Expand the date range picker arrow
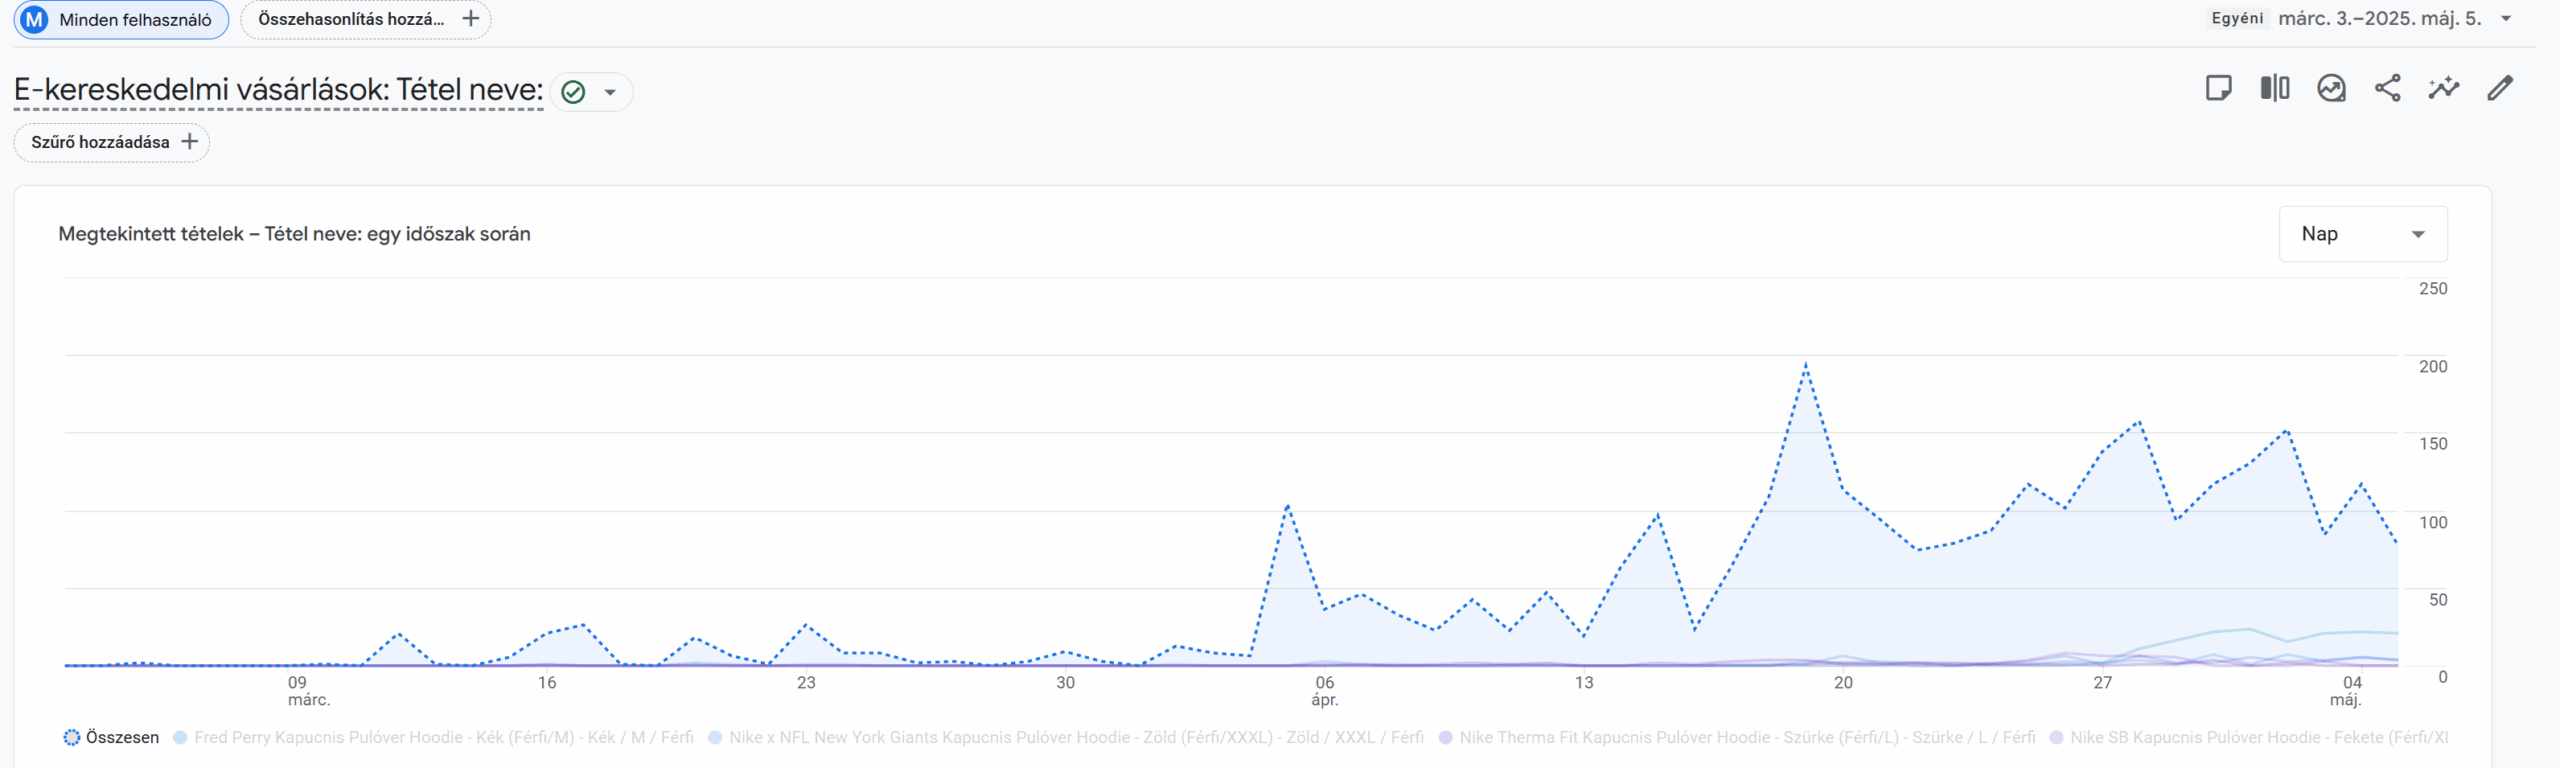The height and width of the screenshot is (768, 2560). (2506, 19)
